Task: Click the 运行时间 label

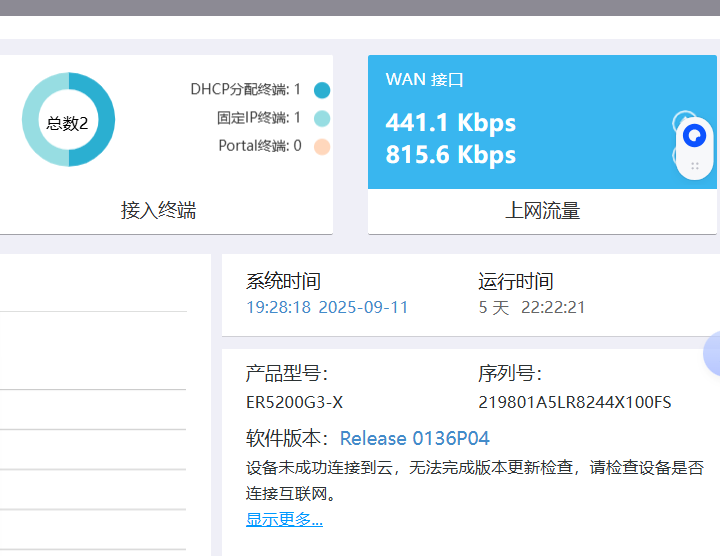Action: [x=516, y=281]
